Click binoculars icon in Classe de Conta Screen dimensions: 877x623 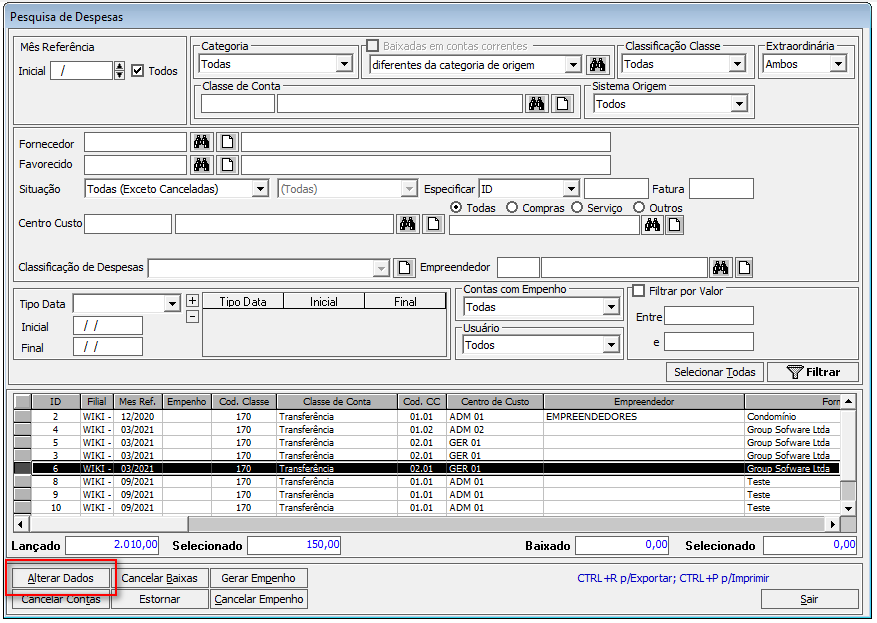[537, 104]
